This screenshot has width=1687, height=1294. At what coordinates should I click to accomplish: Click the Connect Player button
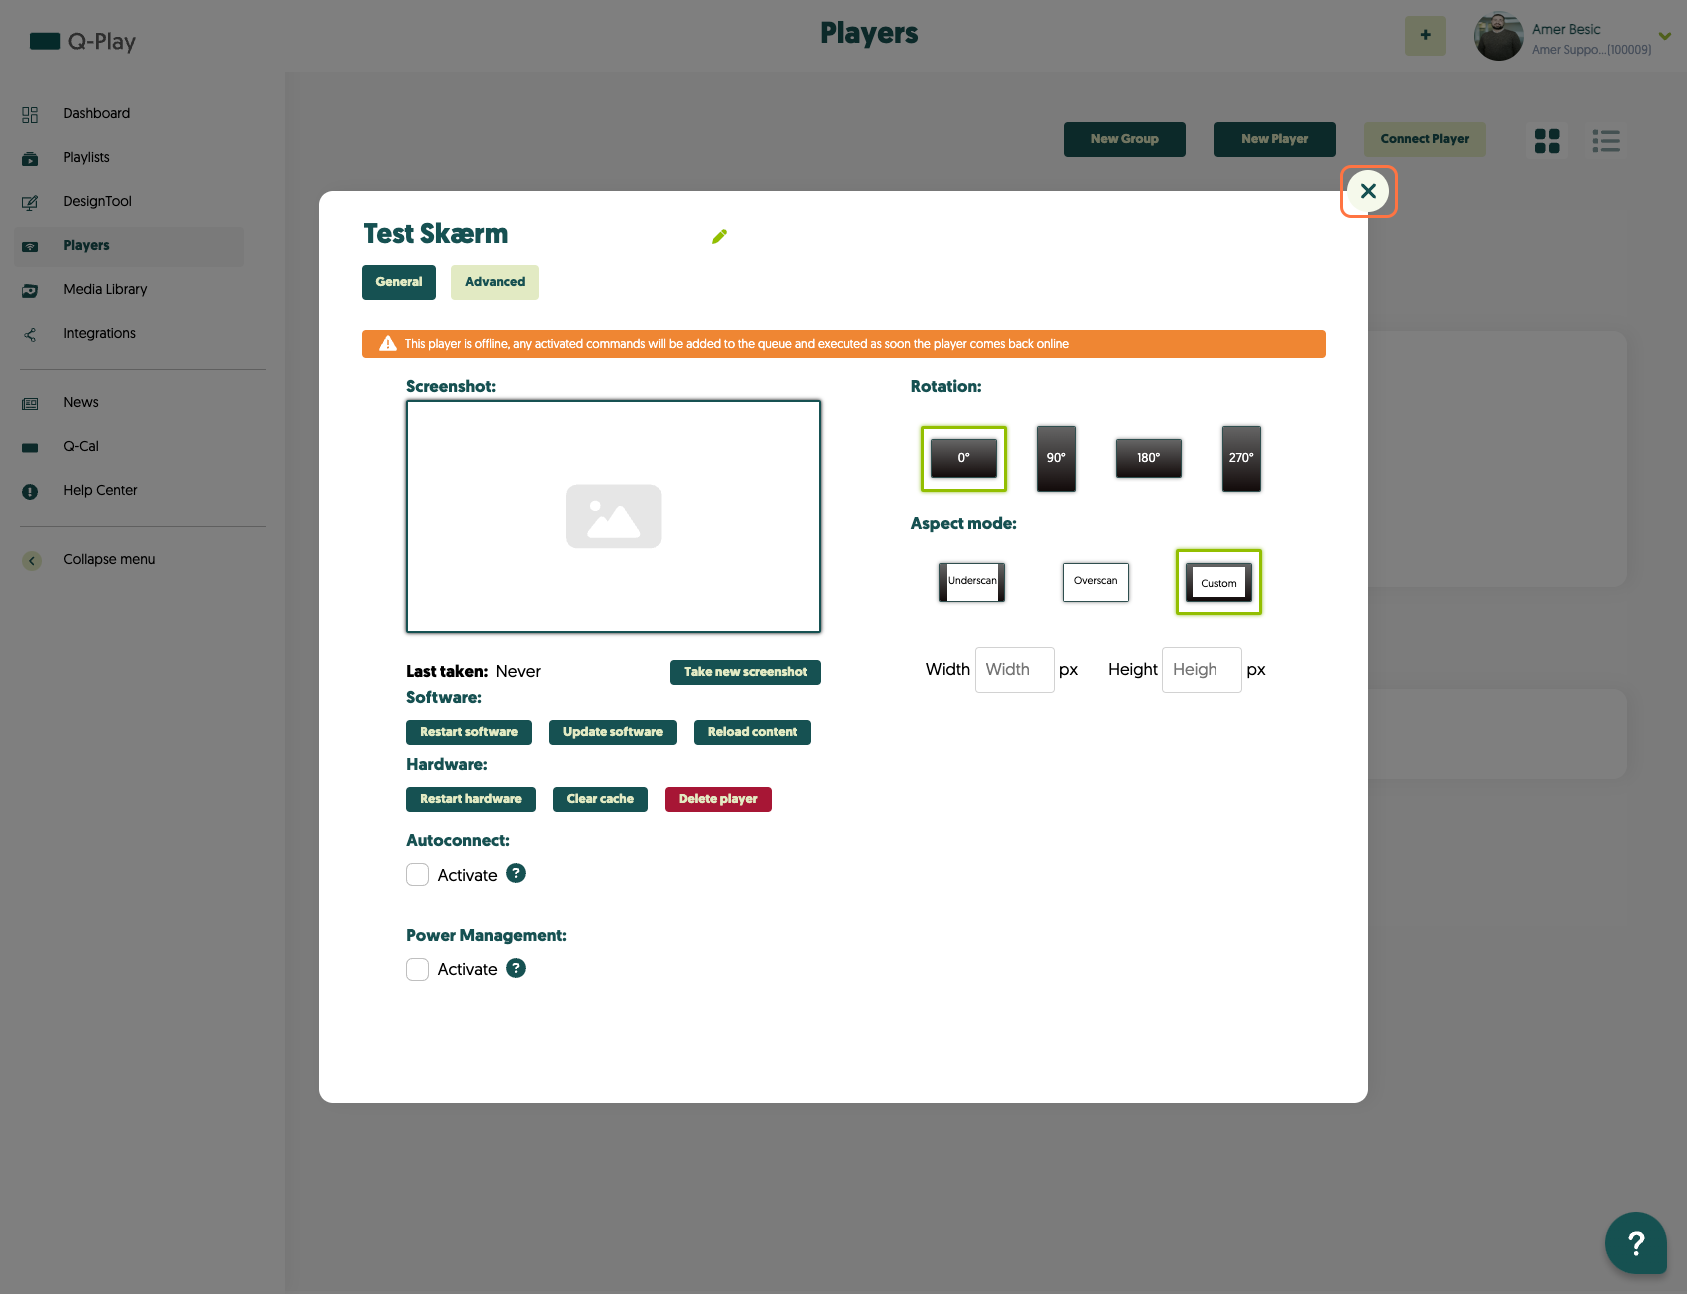pos(1425,139)
